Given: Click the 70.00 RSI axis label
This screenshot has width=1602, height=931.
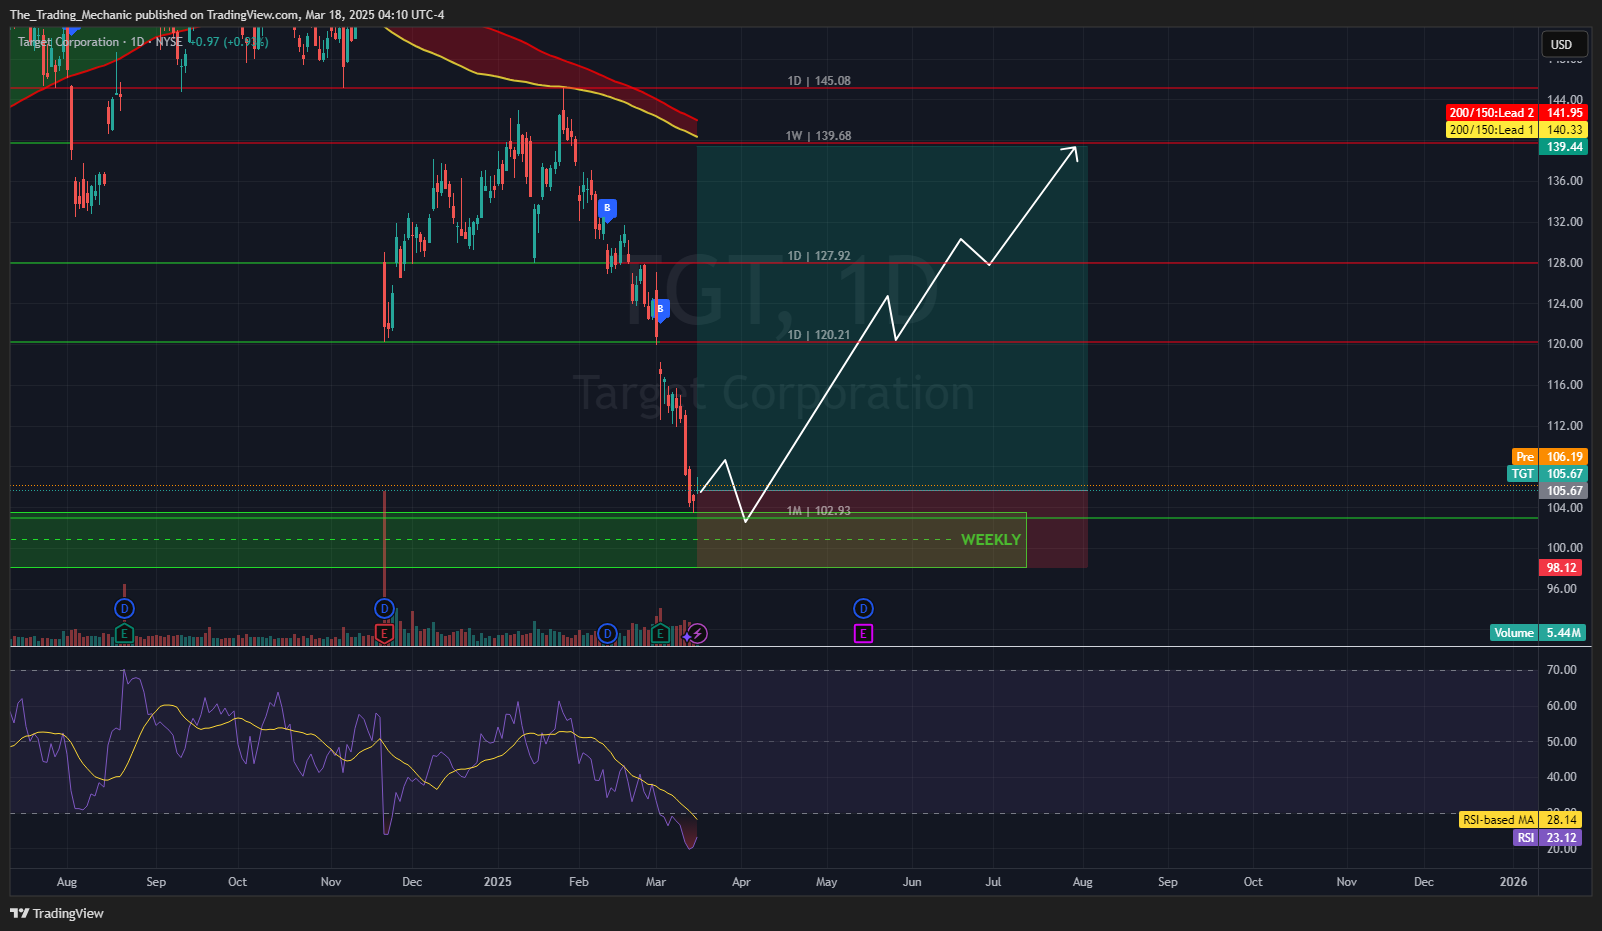Looking at the screenshot, I should pos(1562,670).
